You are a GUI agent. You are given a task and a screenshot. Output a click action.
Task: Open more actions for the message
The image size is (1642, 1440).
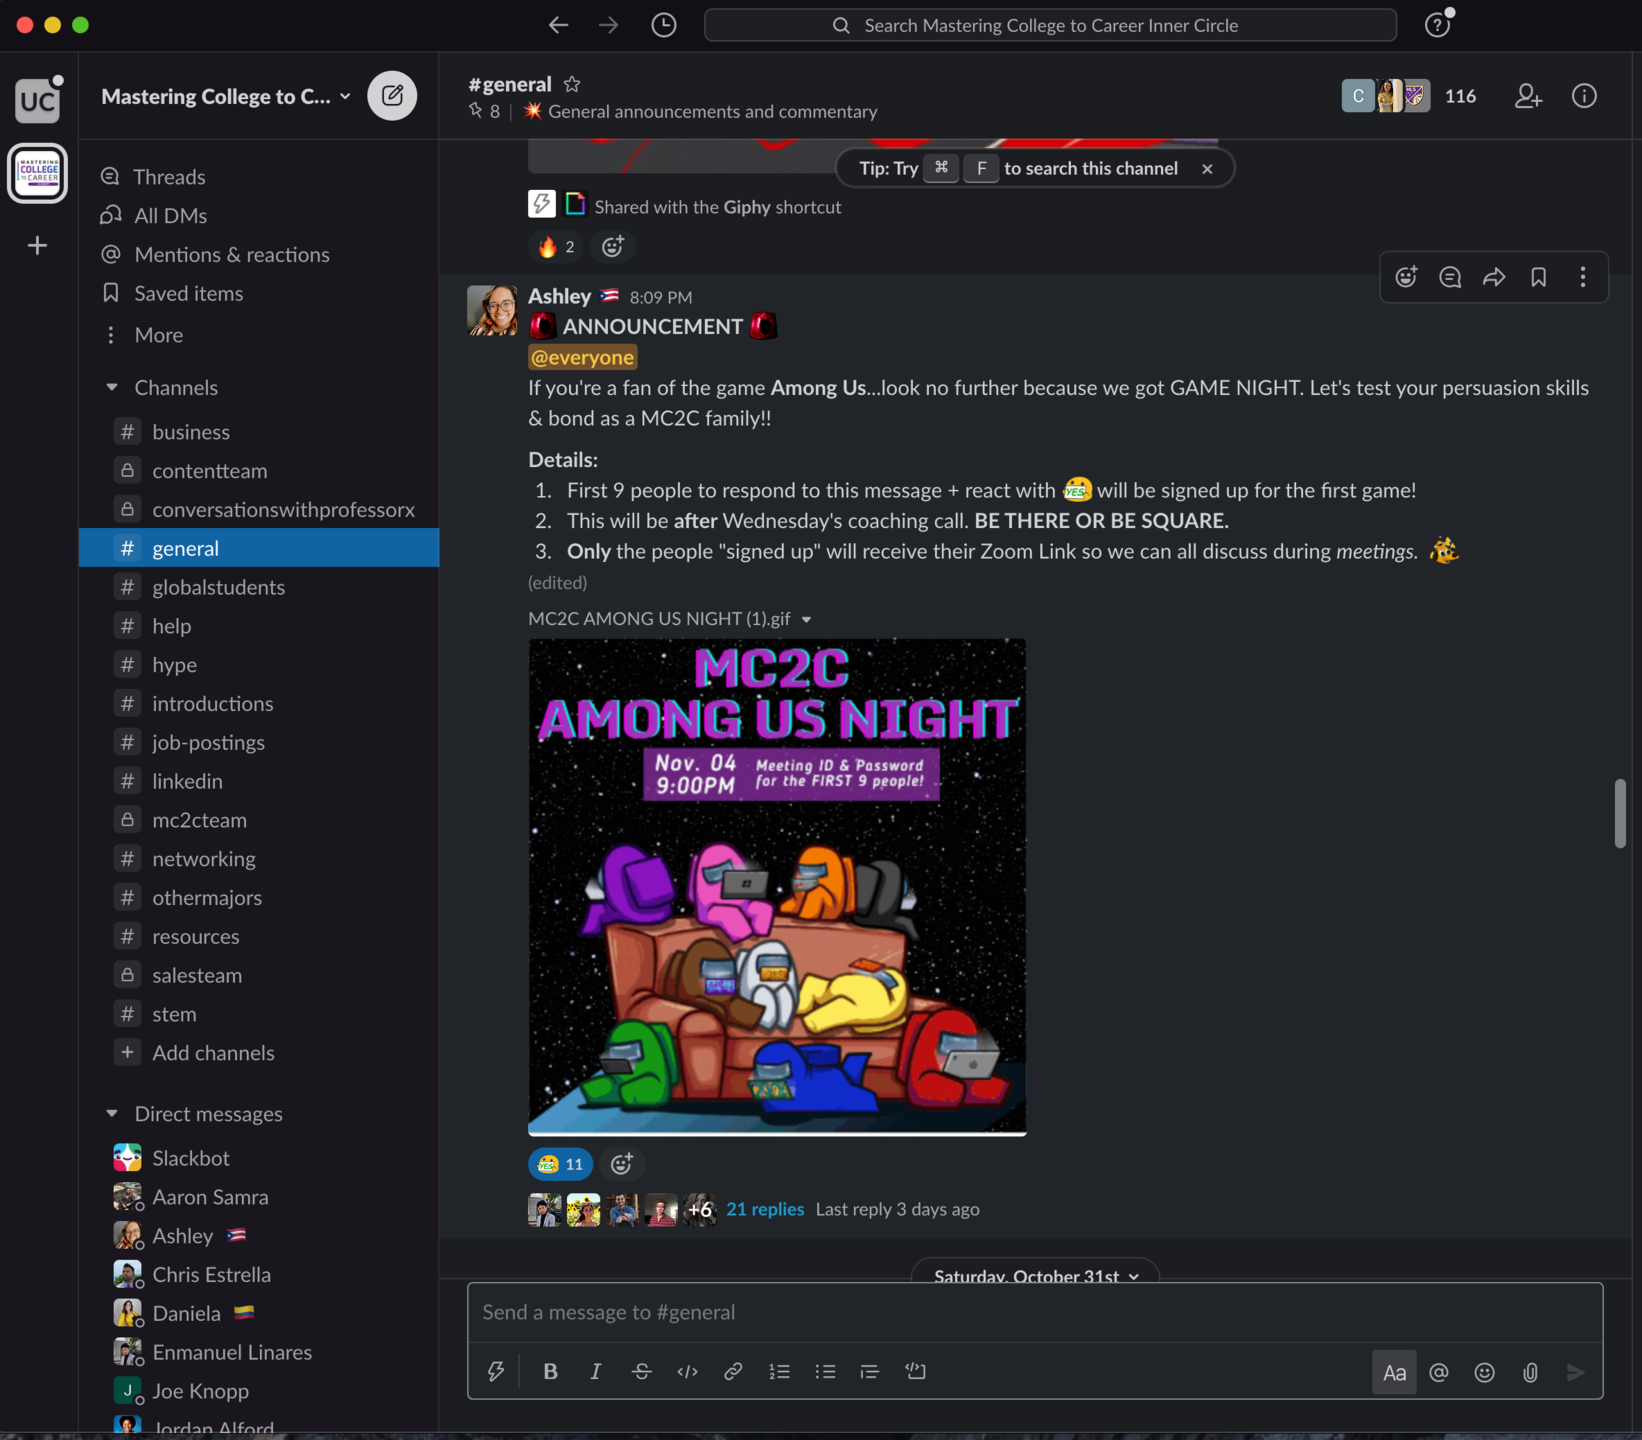tap(1582, 277)
